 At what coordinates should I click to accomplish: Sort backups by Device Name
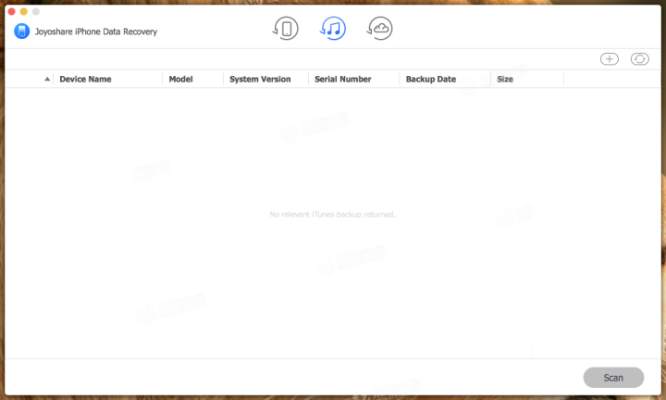click(x=85, y=79)
